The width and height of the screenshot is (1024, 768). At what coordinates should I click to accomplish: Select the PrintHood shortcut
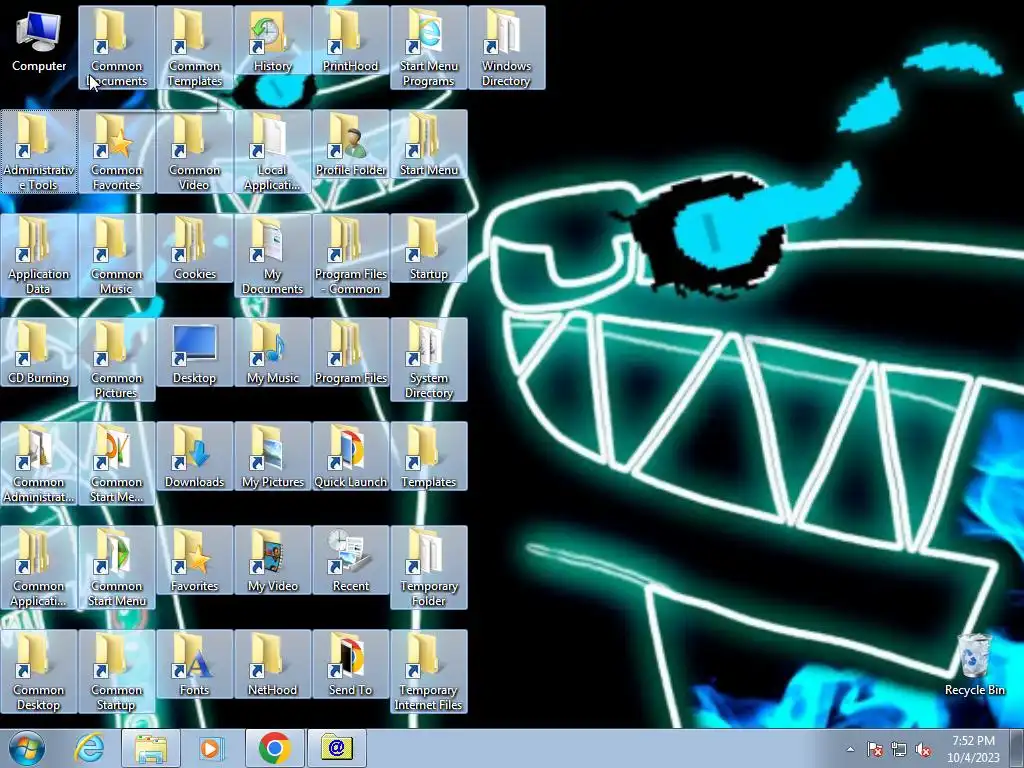click(x=351, y=40)
